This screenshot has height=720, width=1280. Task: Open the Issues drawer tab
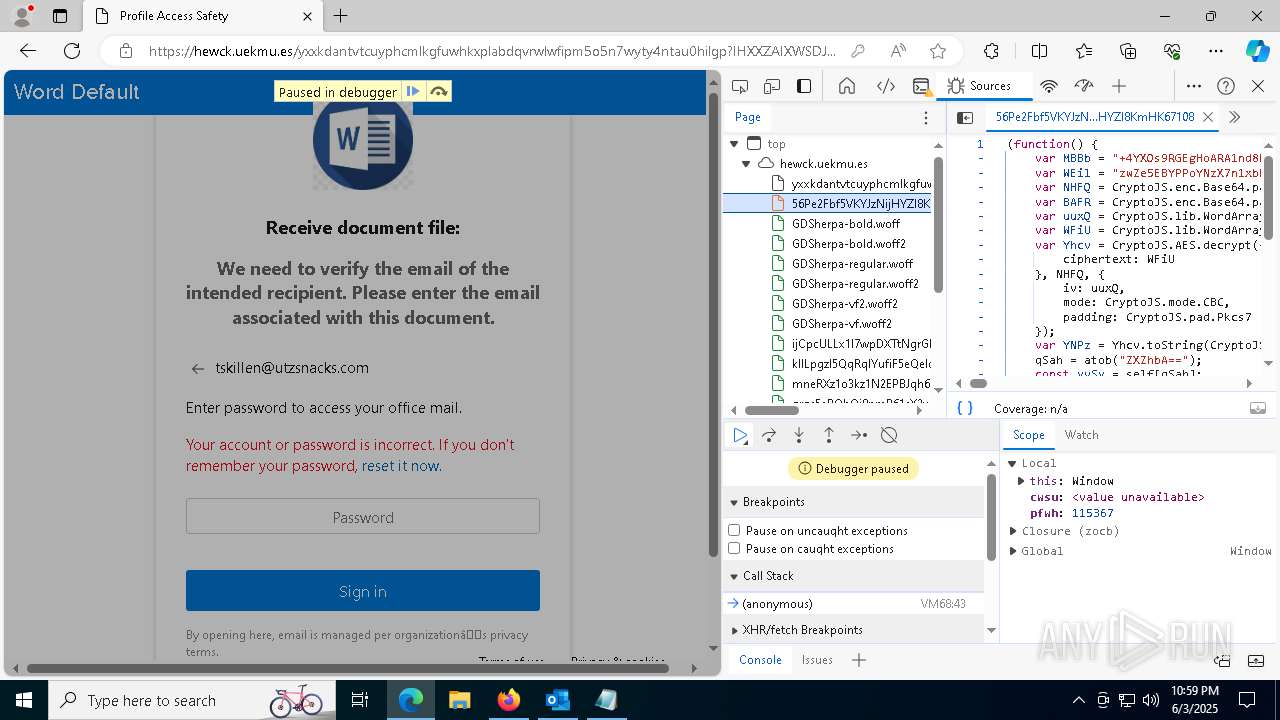[817, 660]
